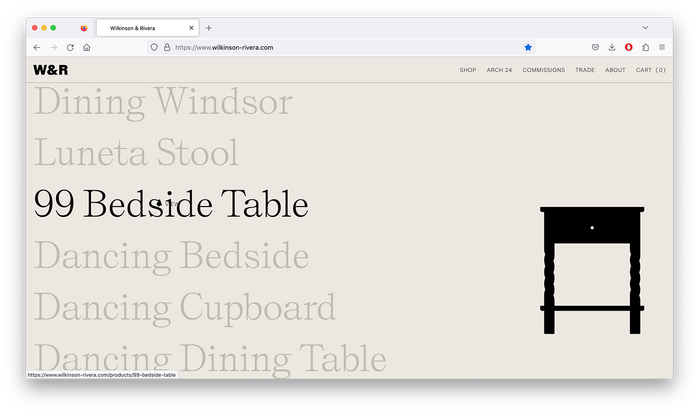The height and width of the screenshot is (413, 699).
Task: Go to the browser home page
Action: (x=87, y=47)
